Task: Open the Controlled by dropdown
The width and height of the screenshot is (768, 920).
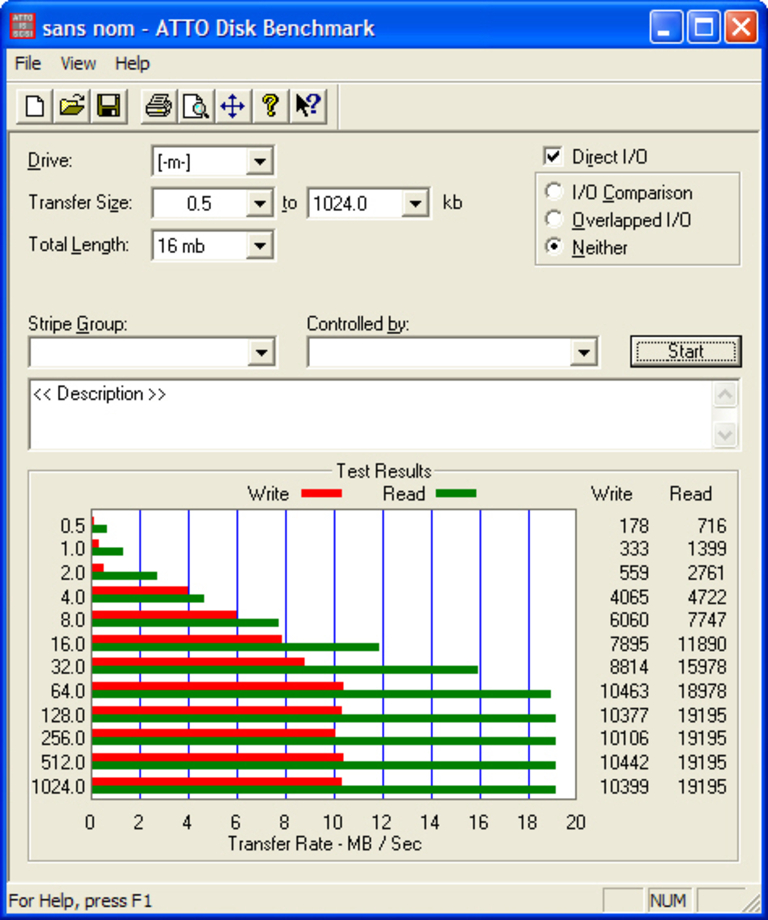Action: (x=584, y=353)
